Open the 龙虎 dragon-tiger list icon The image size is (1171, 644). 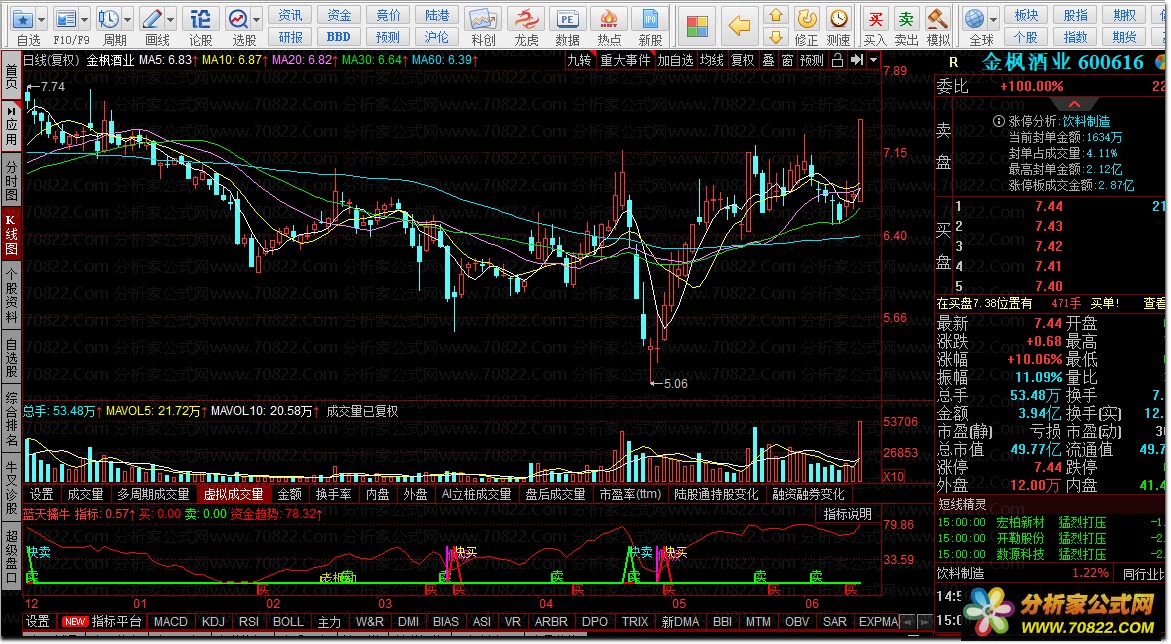(x=527, y=19)
